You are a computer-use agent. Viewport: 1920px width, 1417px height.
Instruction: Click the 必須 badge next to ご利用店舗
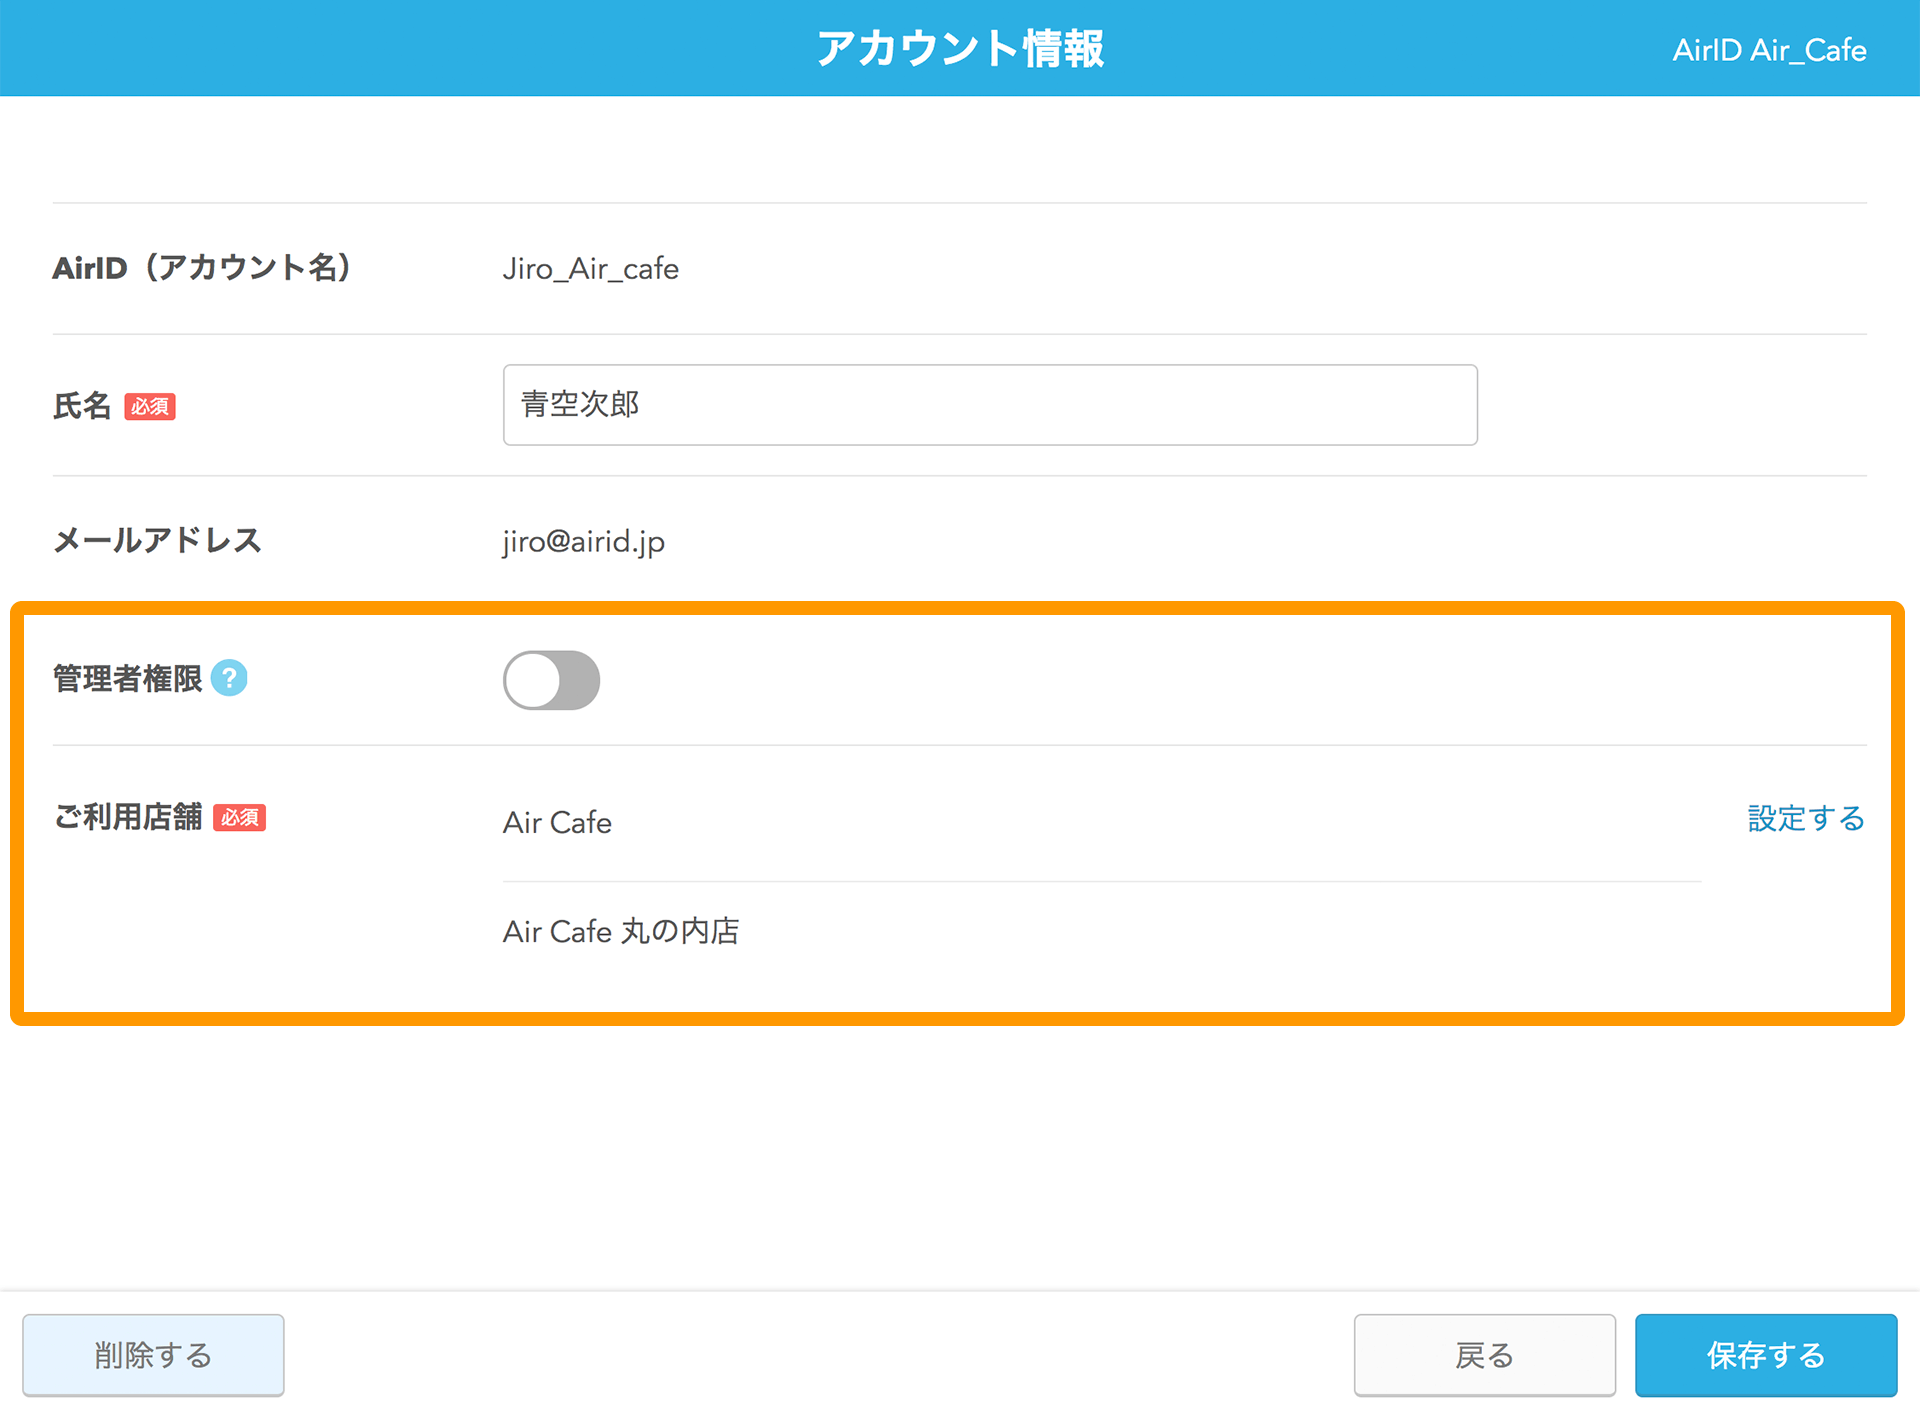click(x=239, y=818)
